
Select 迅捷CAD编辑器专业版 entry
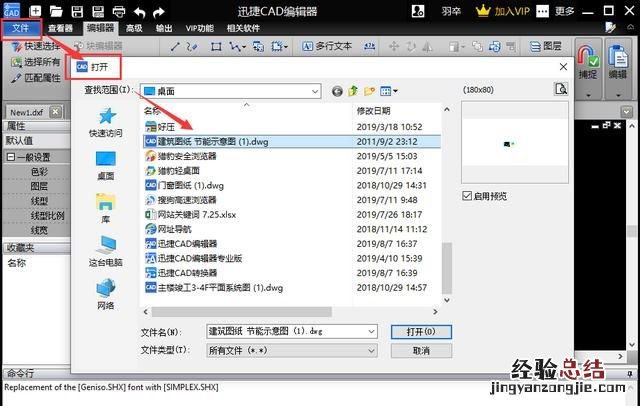194,258
